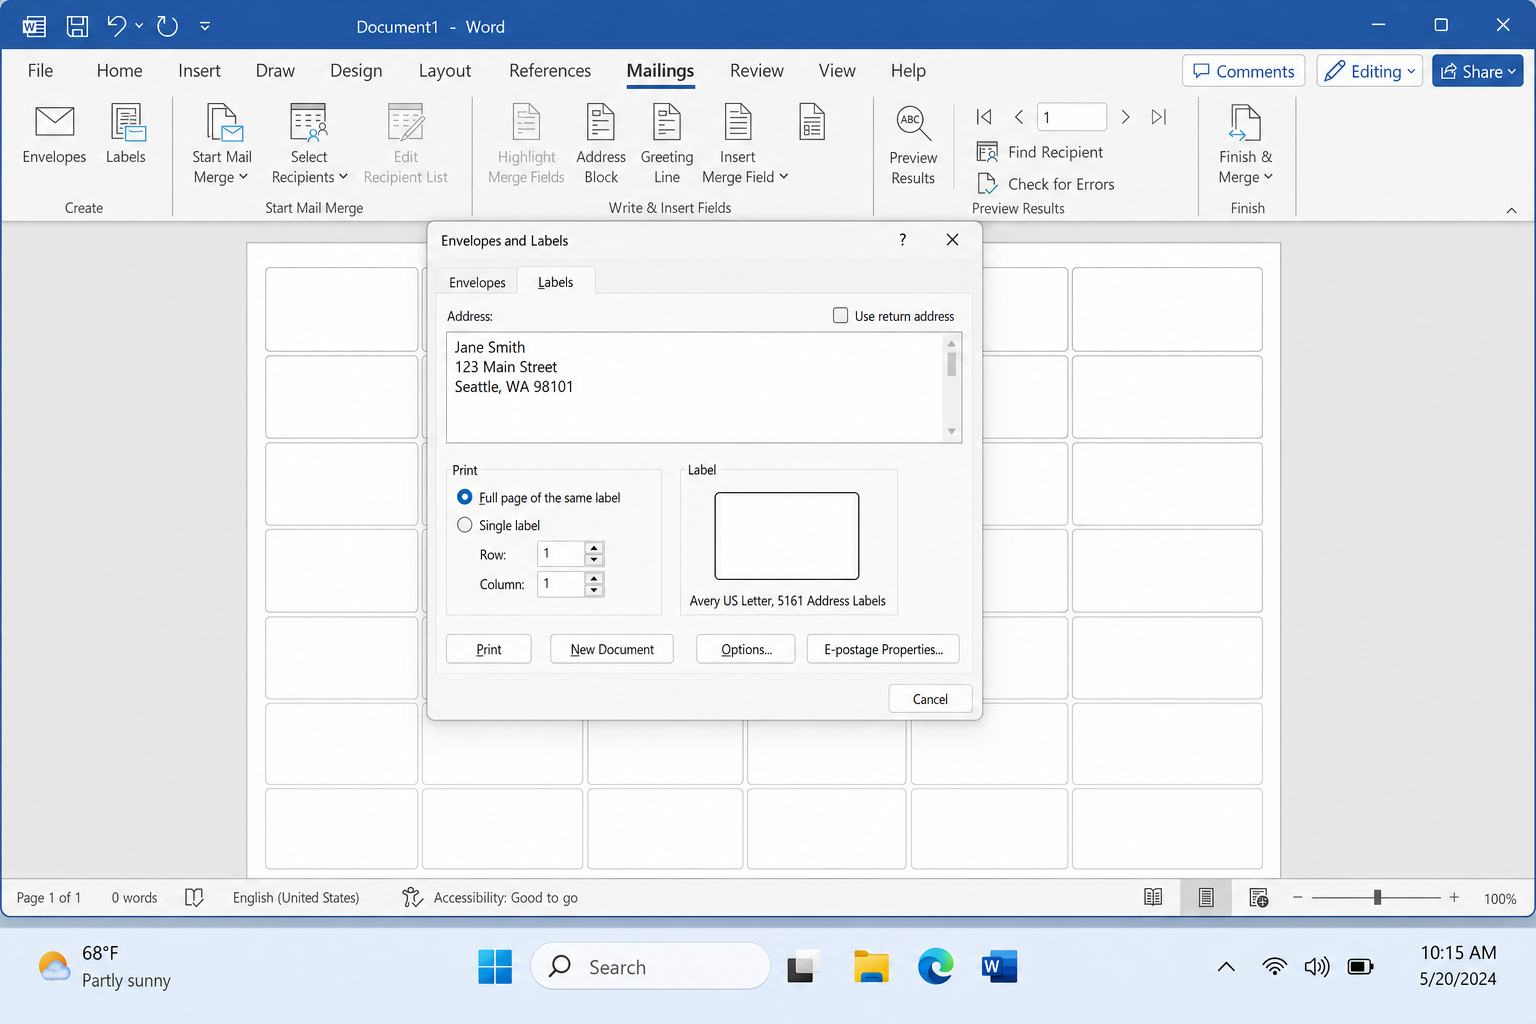Go to next record arrow

pyautogui.click(x=1125, y=117)
